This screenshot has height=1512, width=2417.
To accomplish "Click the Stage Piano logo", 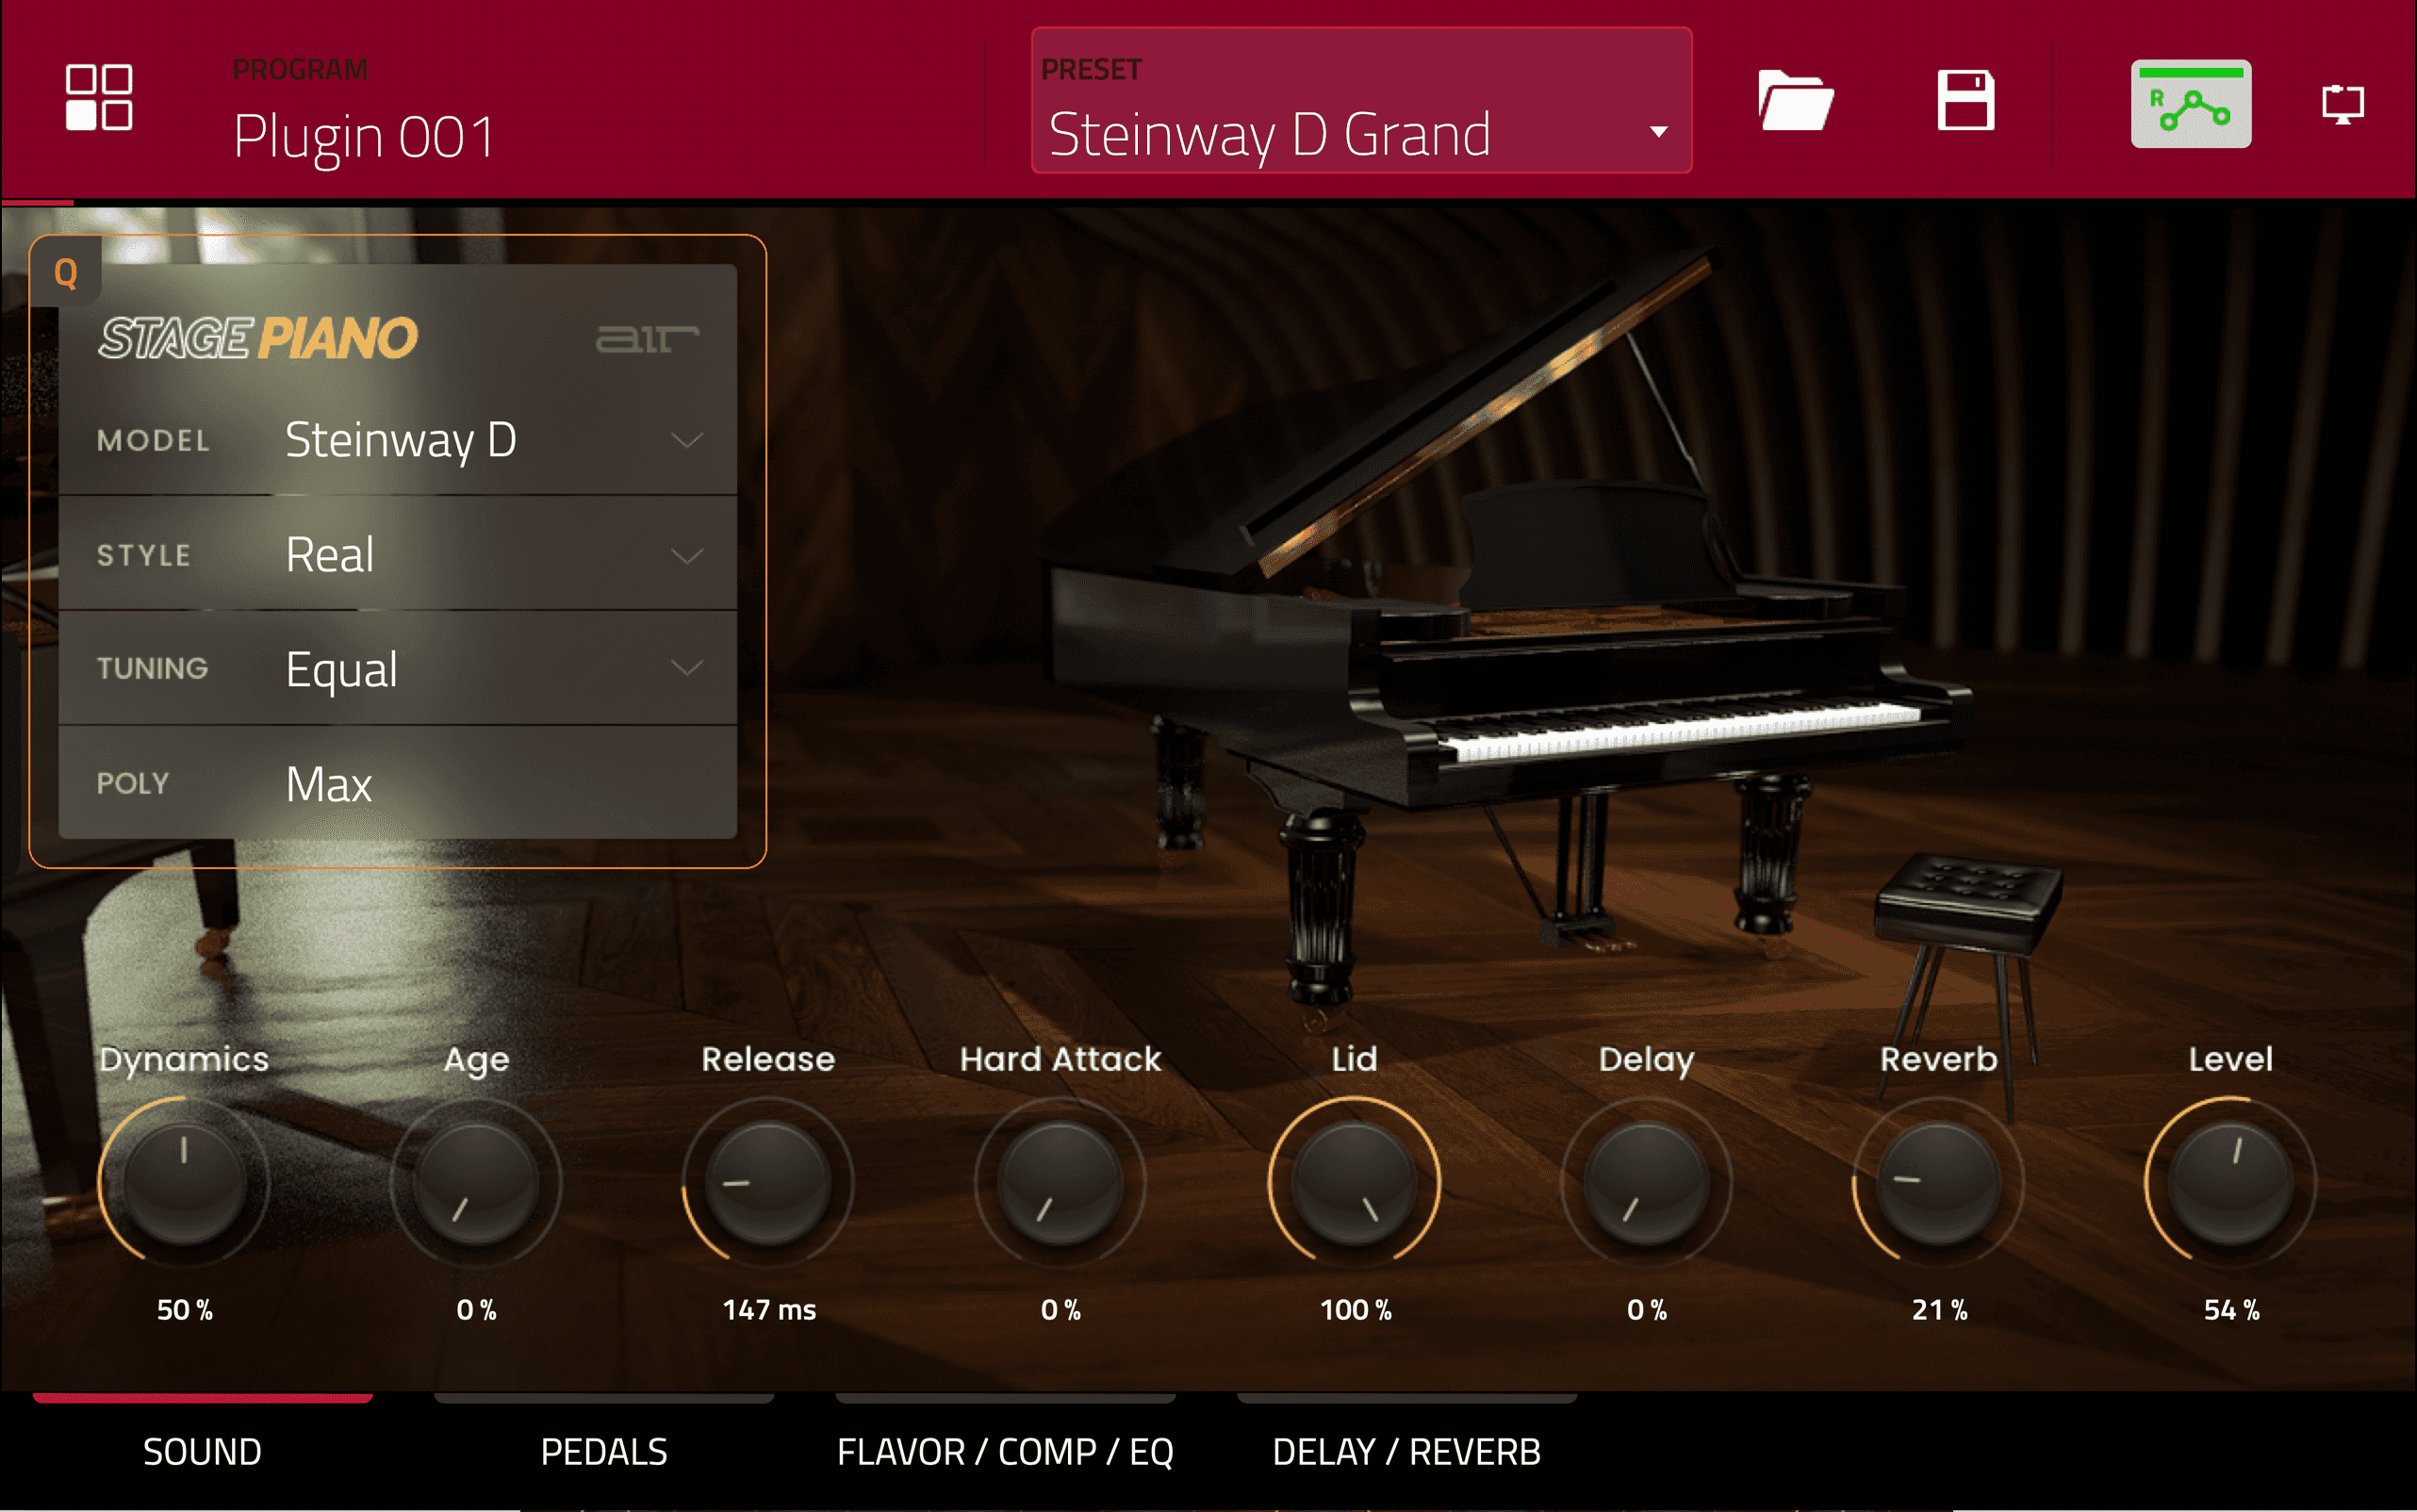I will (x=258, y=338).
